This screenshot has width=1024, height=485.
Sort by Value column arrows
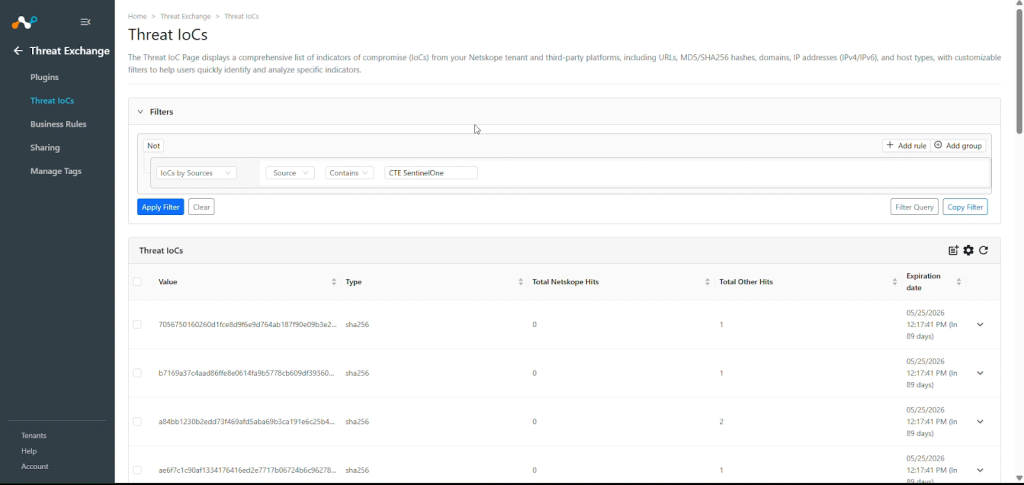tap(334, 282)
